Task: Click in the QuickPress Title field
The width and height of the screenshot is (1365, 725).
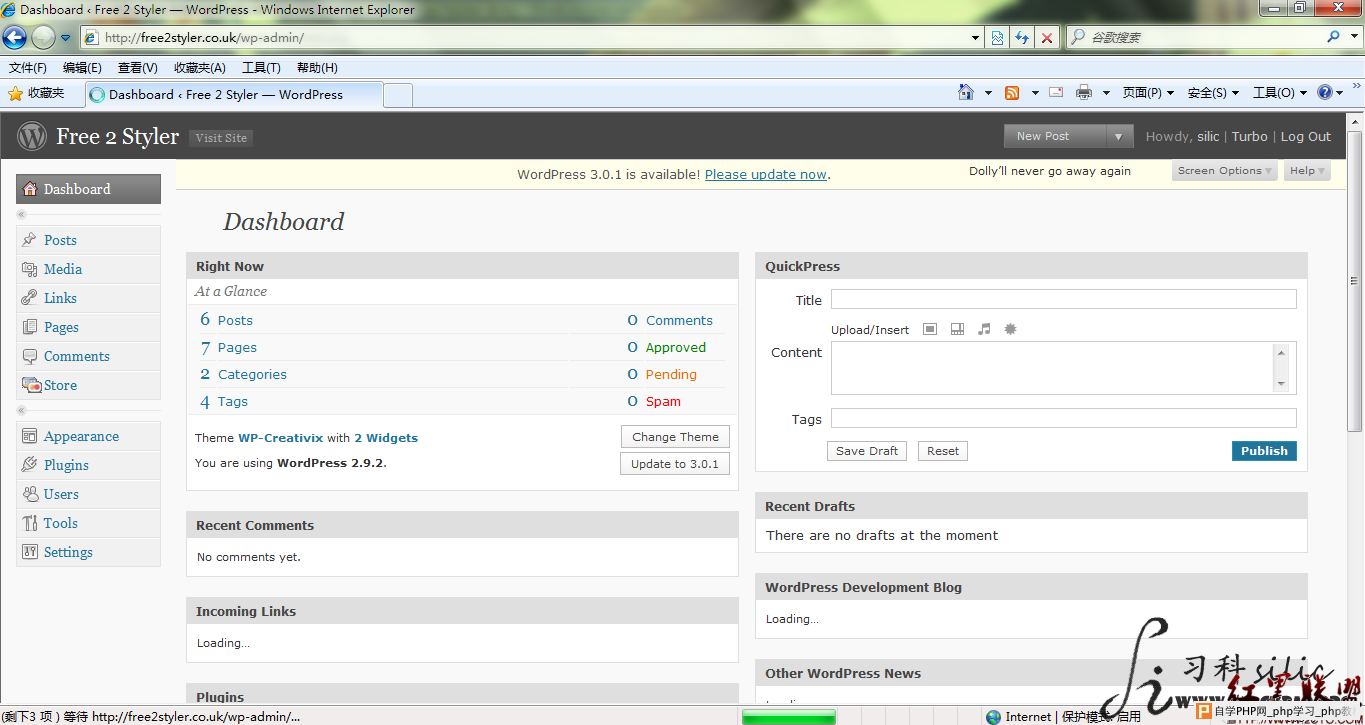Action: [1063, 299]
